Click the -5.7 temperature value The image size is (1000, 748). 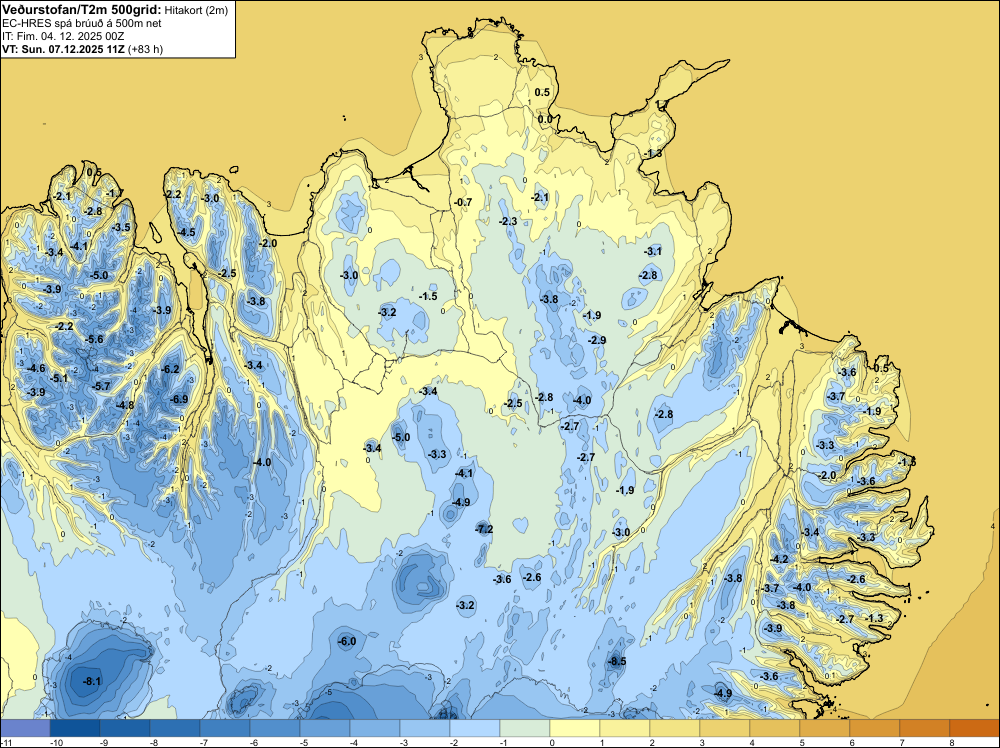[101, 386]
